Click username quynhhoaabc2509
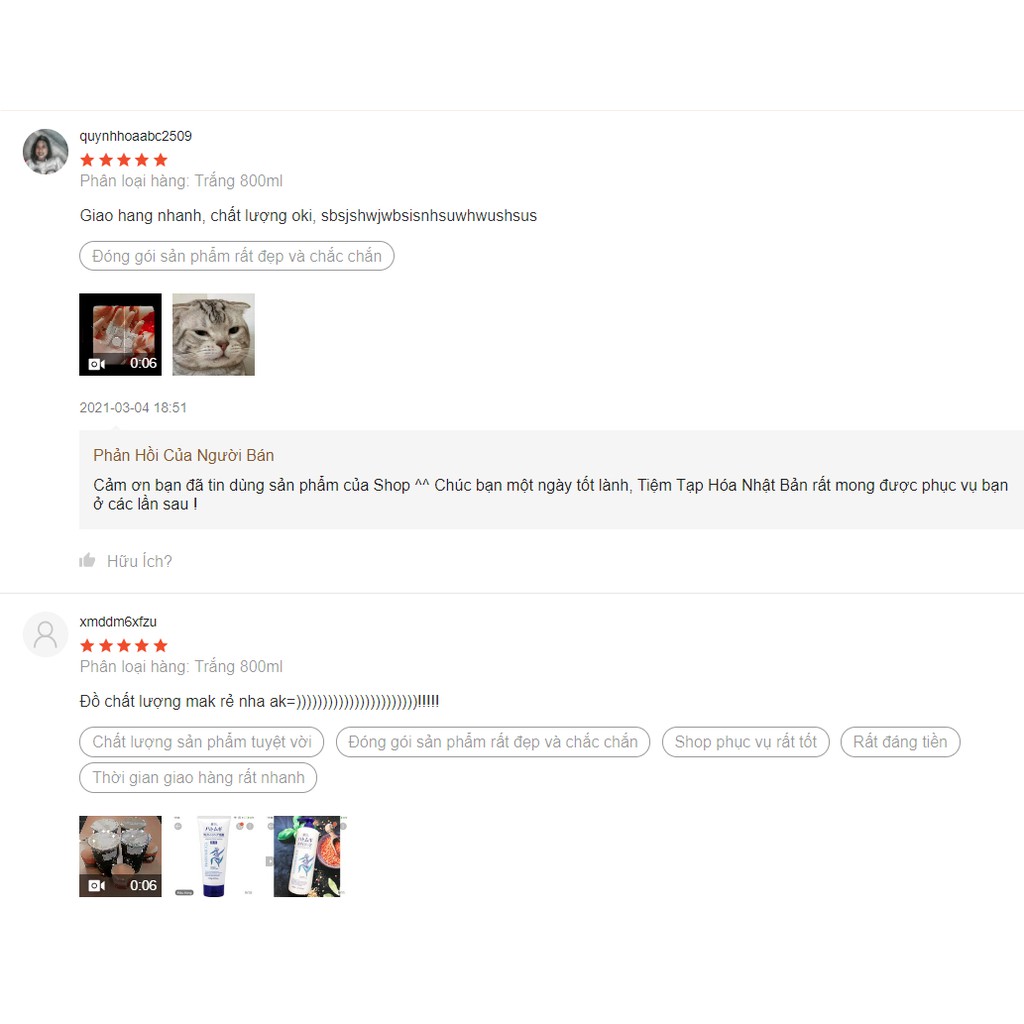Screen dimensions: 1024x1024 pyautogui.click(x=136, y=136)
